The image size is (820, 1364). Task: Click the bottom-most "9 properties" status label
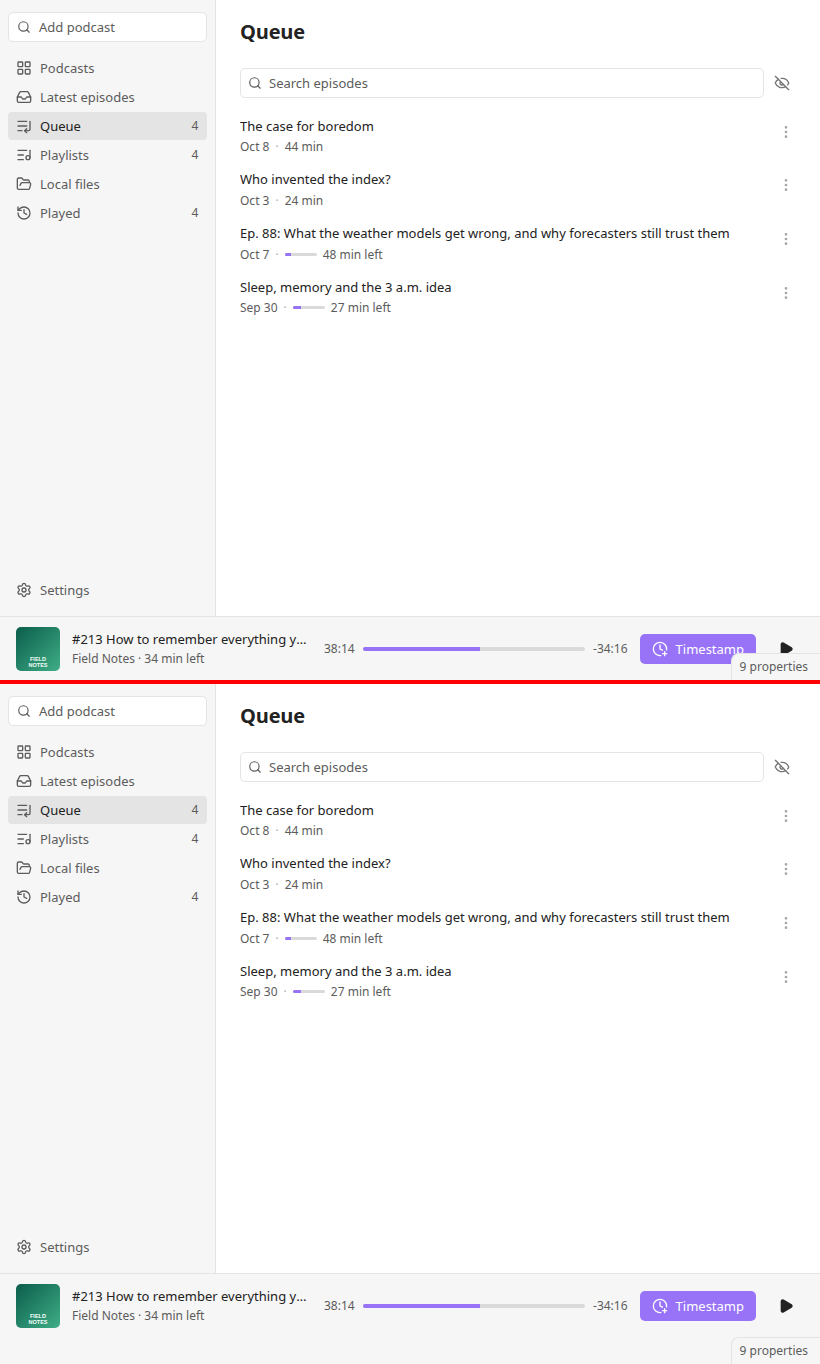774,1350
